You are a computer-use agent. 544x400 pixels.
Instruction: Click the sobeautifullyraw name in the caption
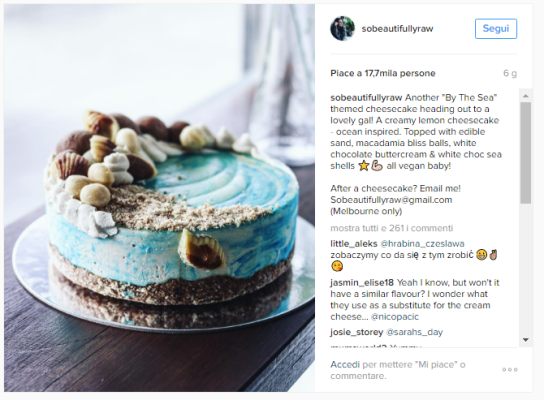point(366,97)
